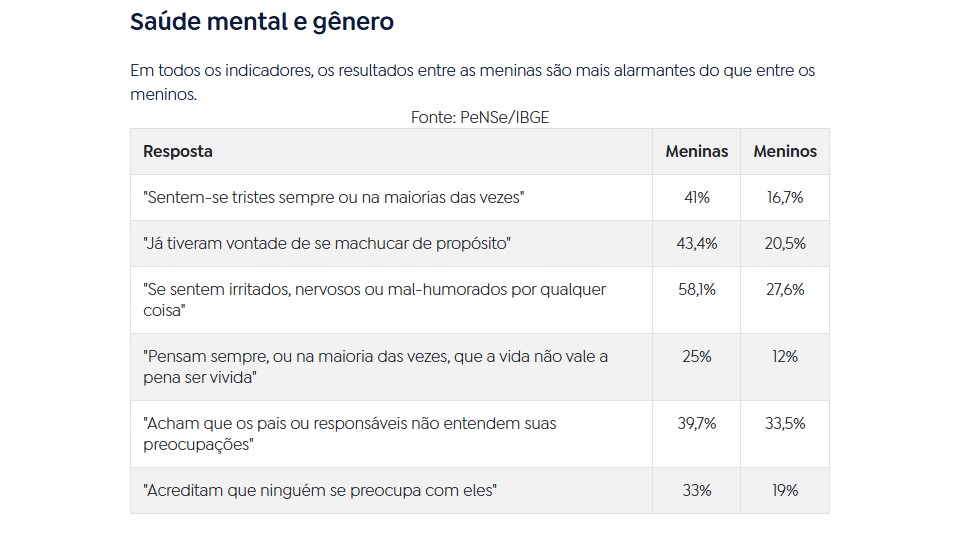The image size is (958, 536).
Task: Click the 20,5% value cell
Action: [x=784, y=244]
